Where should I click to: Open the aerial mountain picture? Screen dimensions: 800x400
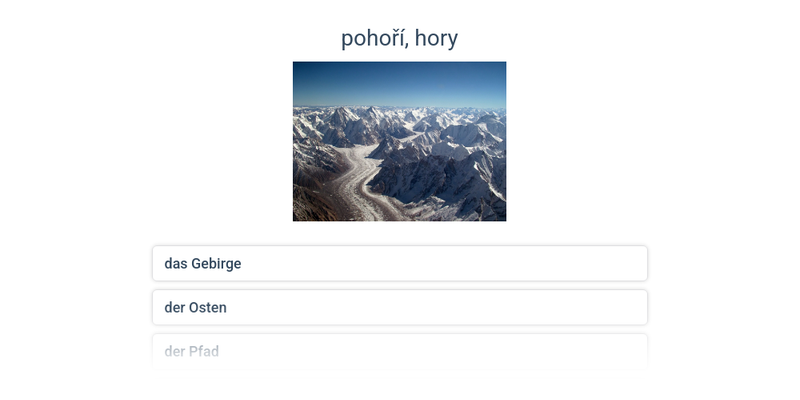pos(399,141)
